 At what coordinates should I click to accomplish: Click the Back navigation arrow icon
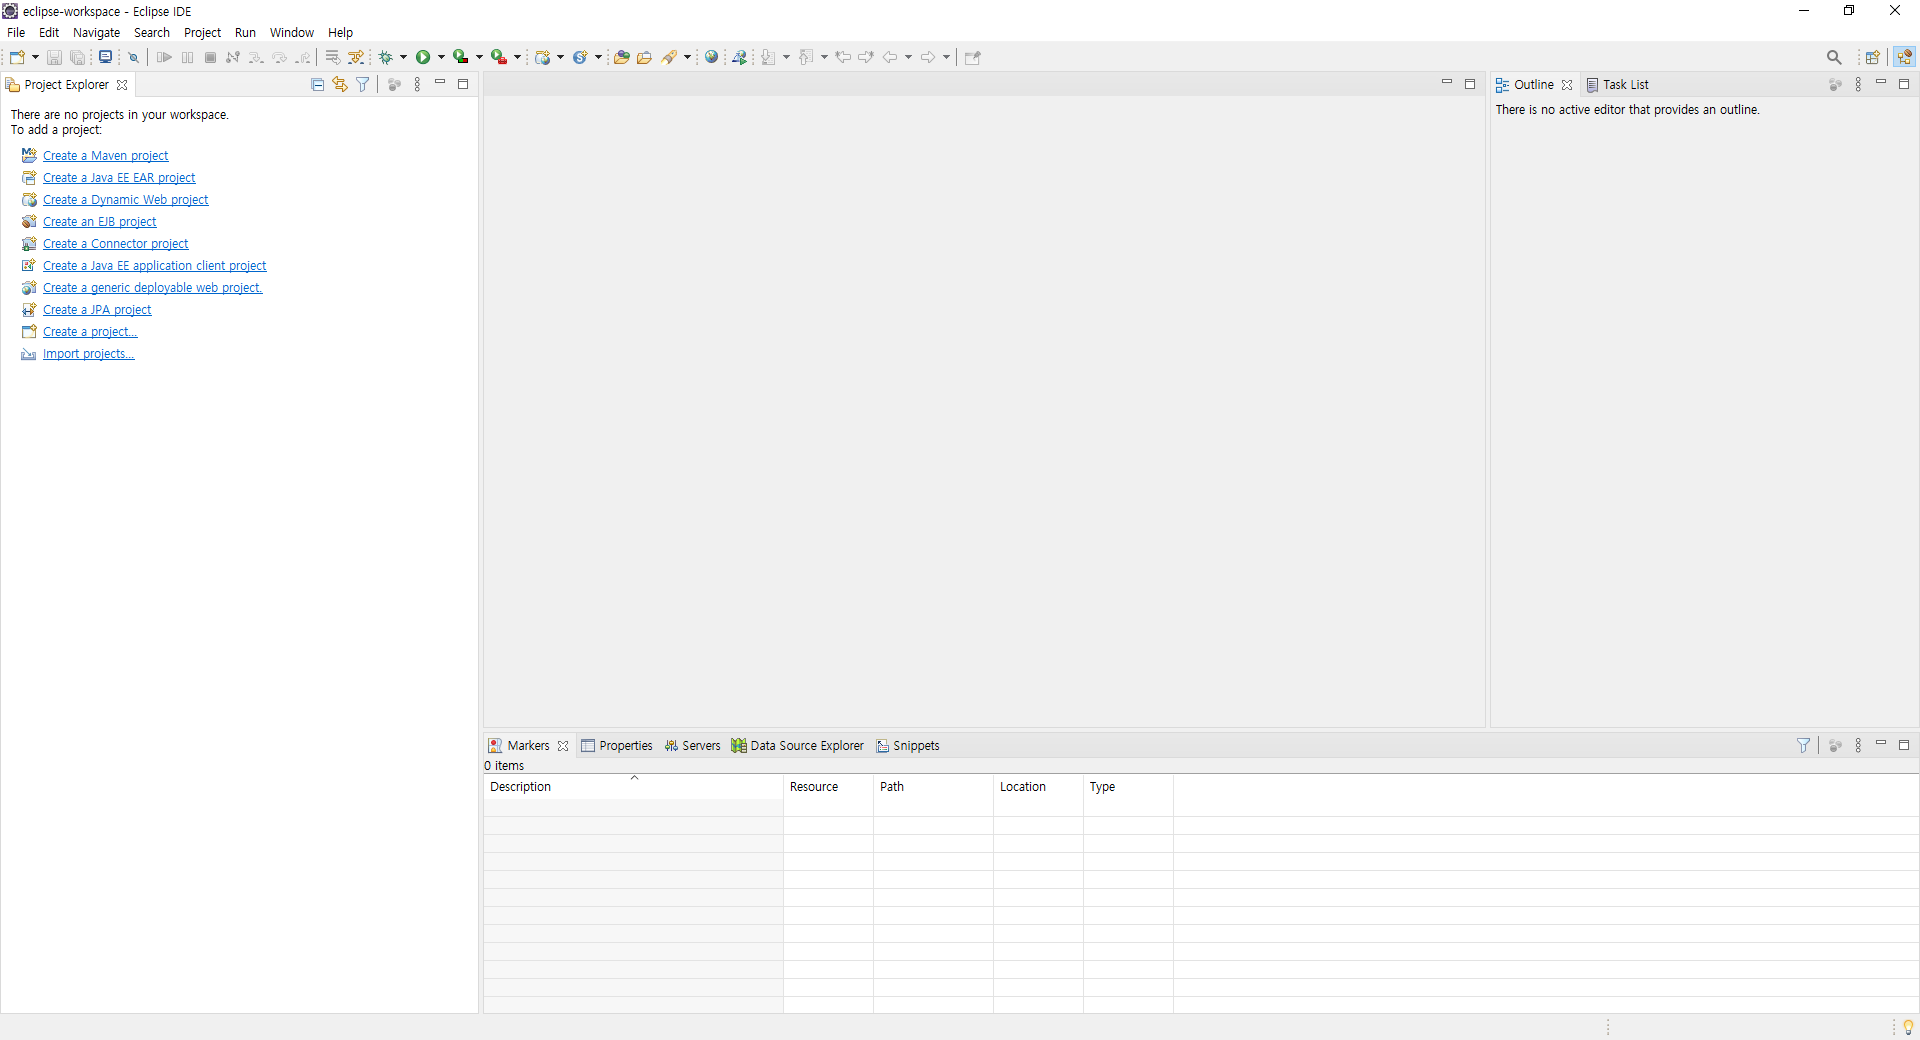point(890,57)
